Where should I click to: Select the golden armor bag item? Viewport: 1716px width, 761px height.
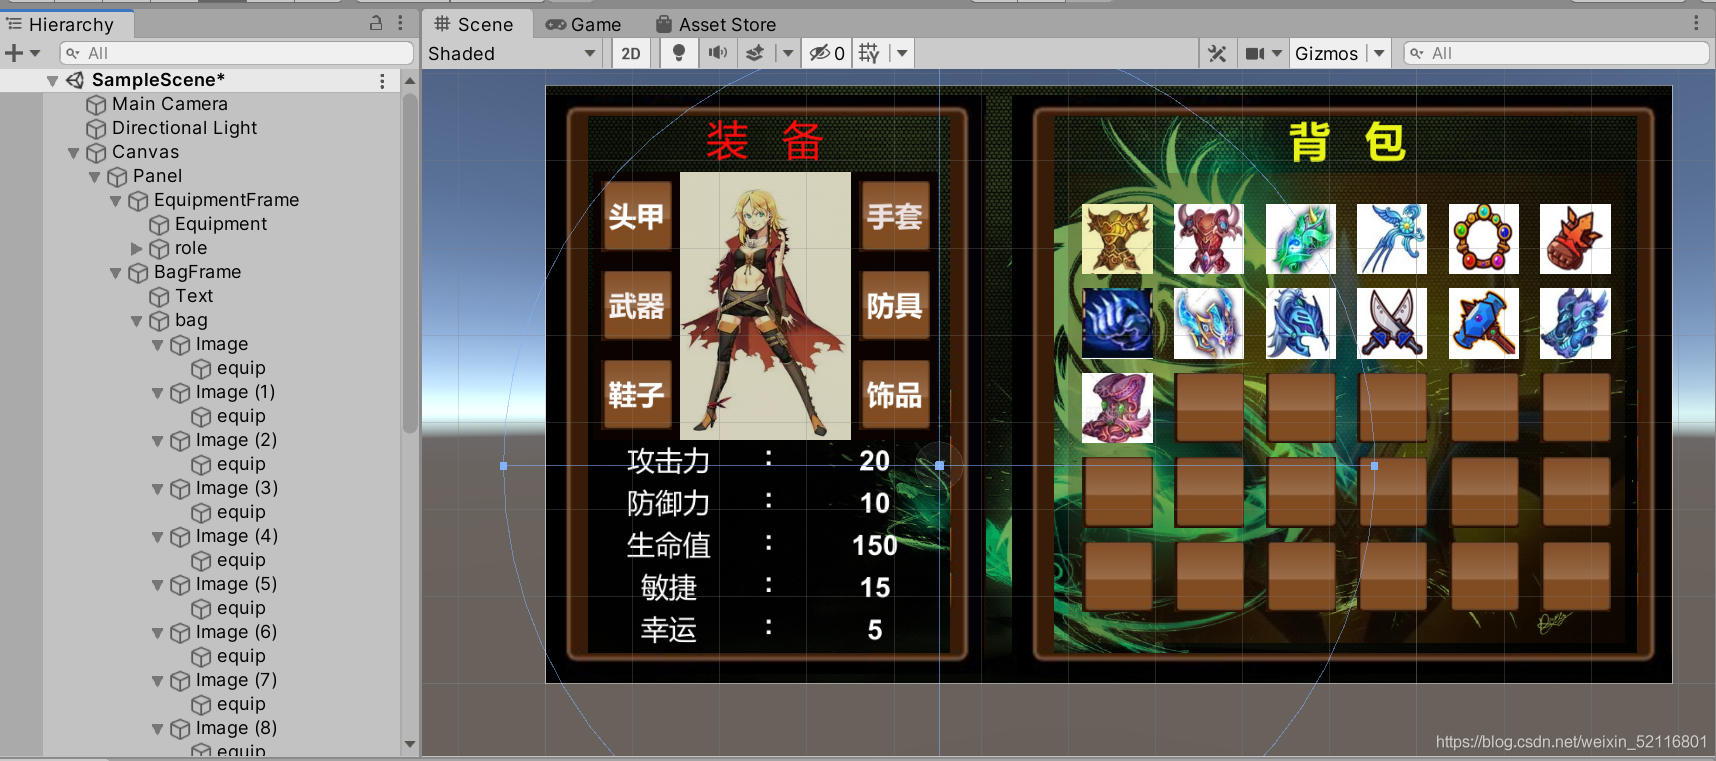1118,239
